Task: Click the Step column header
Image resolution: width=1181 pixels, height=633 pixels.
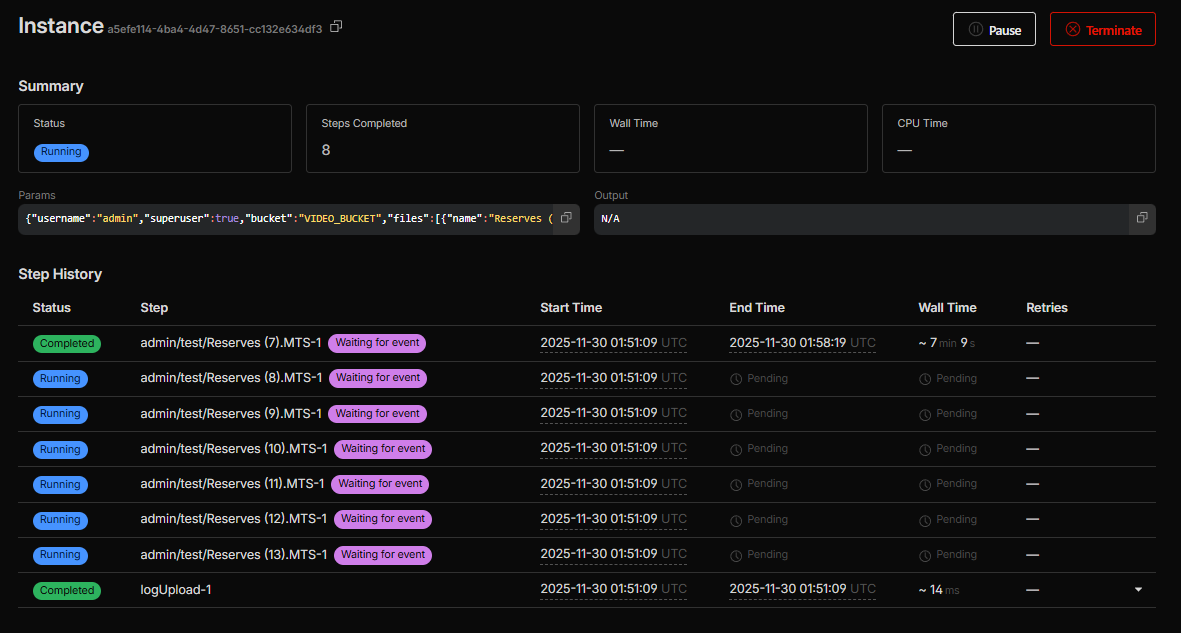Action: tap(154, 307)
